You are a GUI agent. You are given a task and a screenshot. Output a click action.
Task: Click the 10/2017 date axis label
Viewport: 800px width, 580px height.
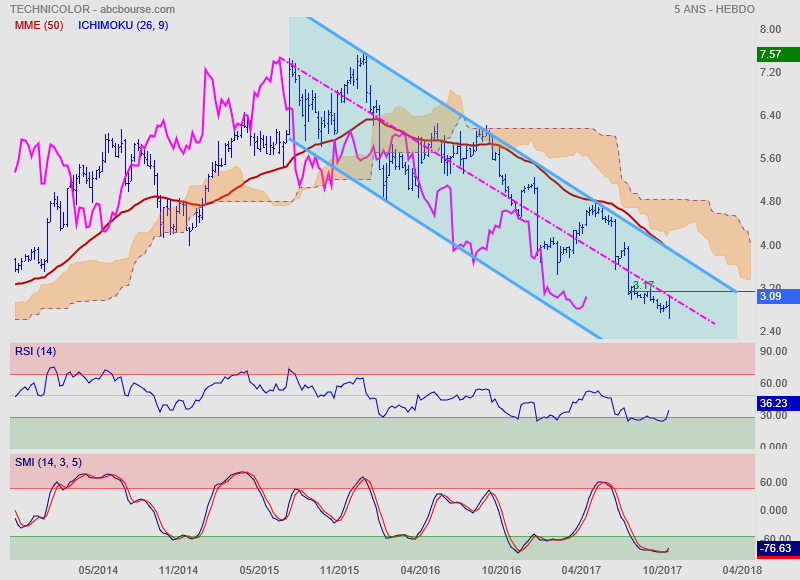click(x=662, y=570)
